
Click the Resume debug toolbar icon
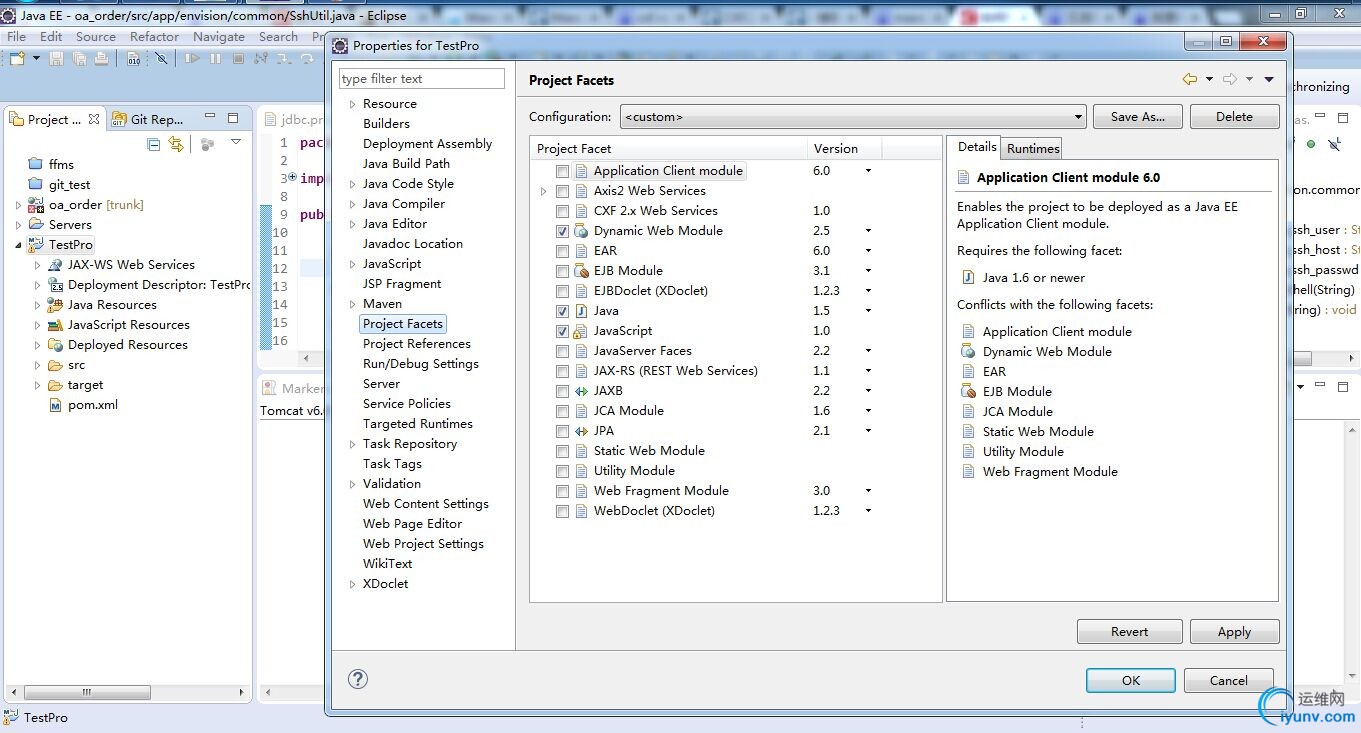192,59
